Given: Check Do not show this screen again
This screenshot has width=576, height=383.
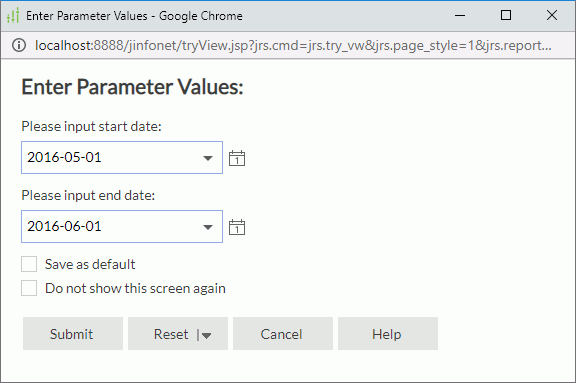Looking at the screenshot, I should click(x=29, y=288).
